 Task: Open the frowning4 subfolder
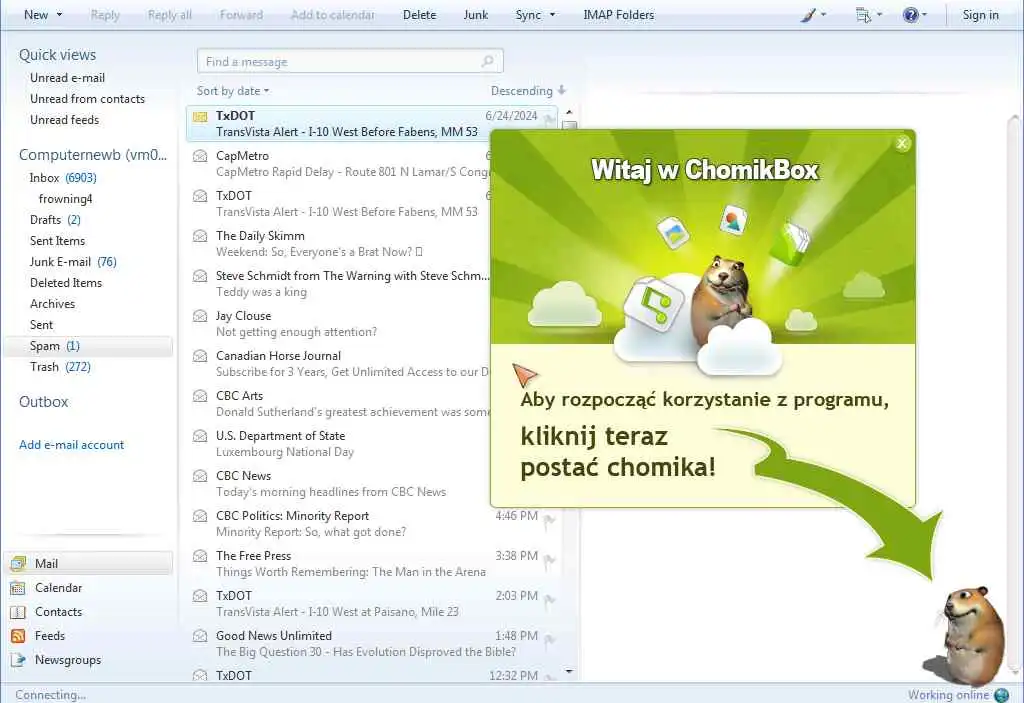click(65, 199)
